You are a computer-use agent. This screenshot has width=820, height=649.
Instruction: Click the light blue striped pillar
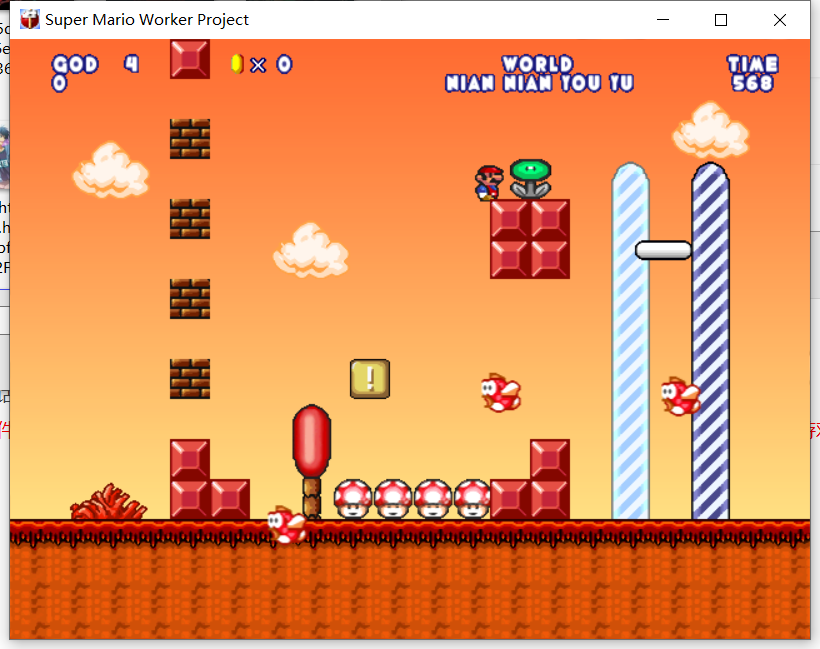tap(630, 341)
